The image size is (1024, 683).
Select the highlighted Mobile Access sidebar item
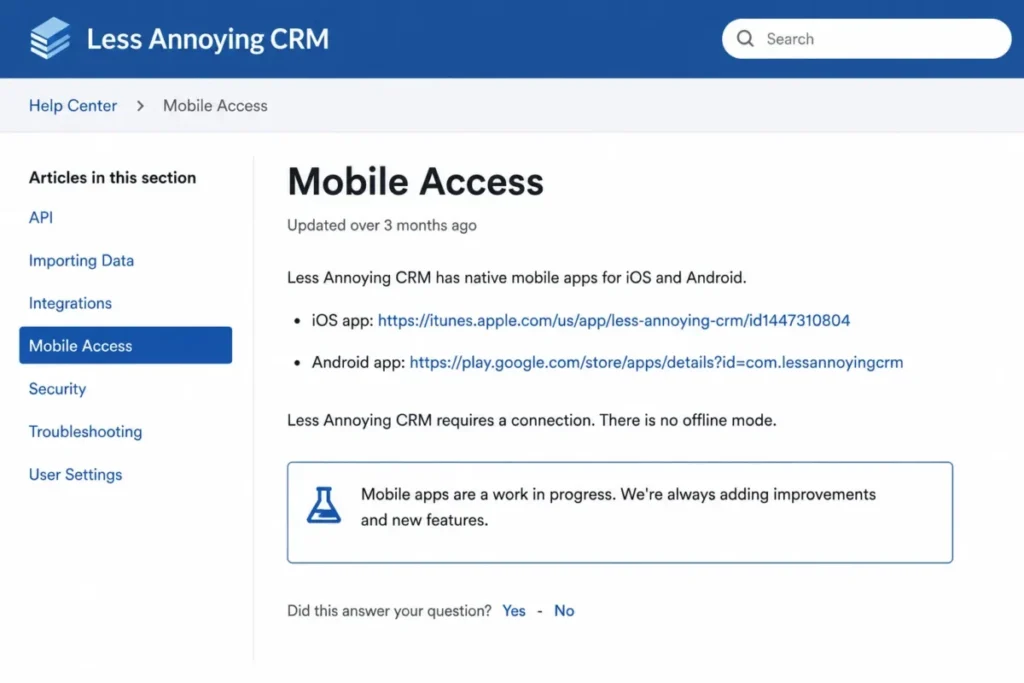click(x=125, y=345)
